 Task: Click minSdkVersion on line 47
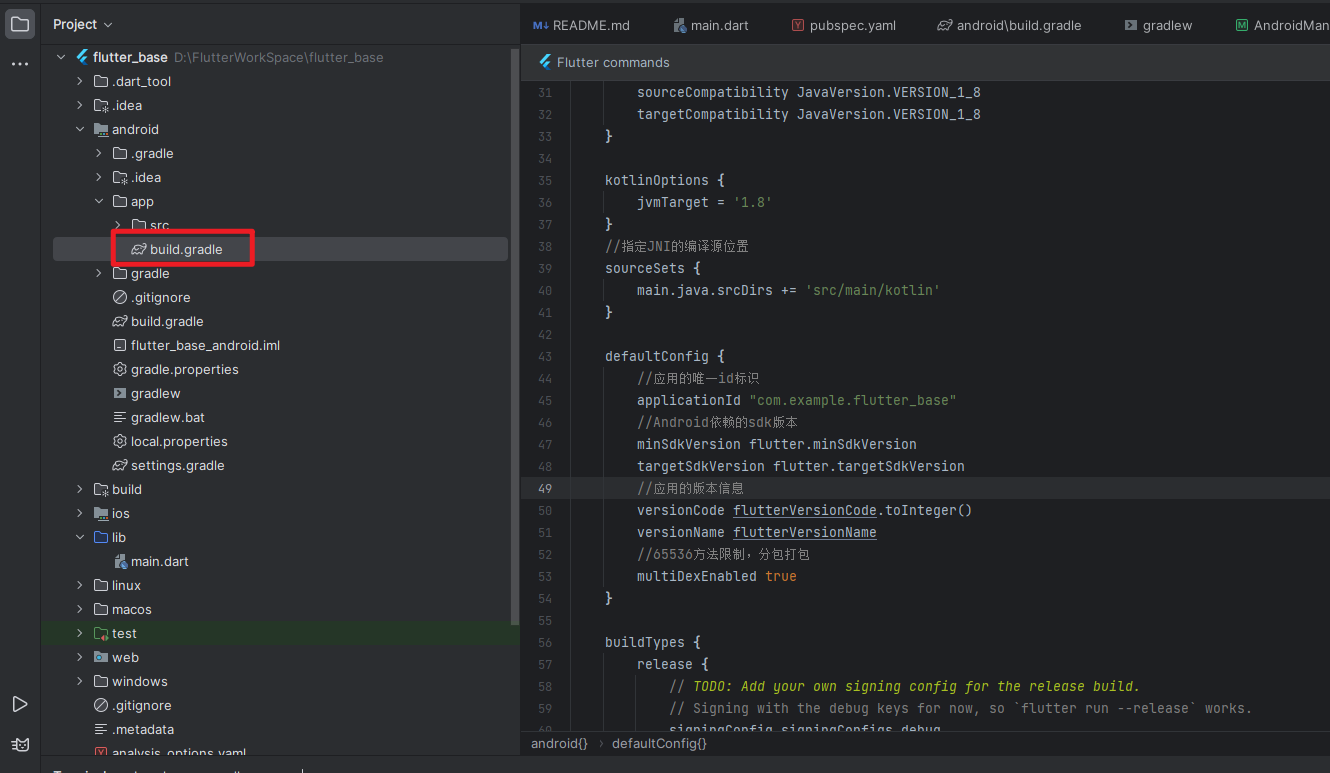coord(689,444)
